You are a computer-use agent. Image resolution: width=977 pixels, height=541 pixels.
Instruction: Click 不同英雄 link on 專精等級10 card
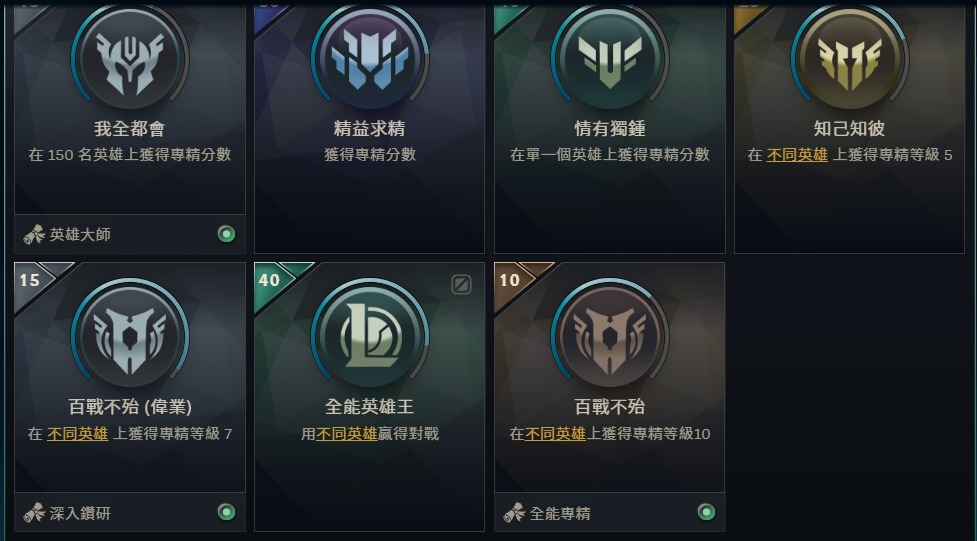point(555,433)
